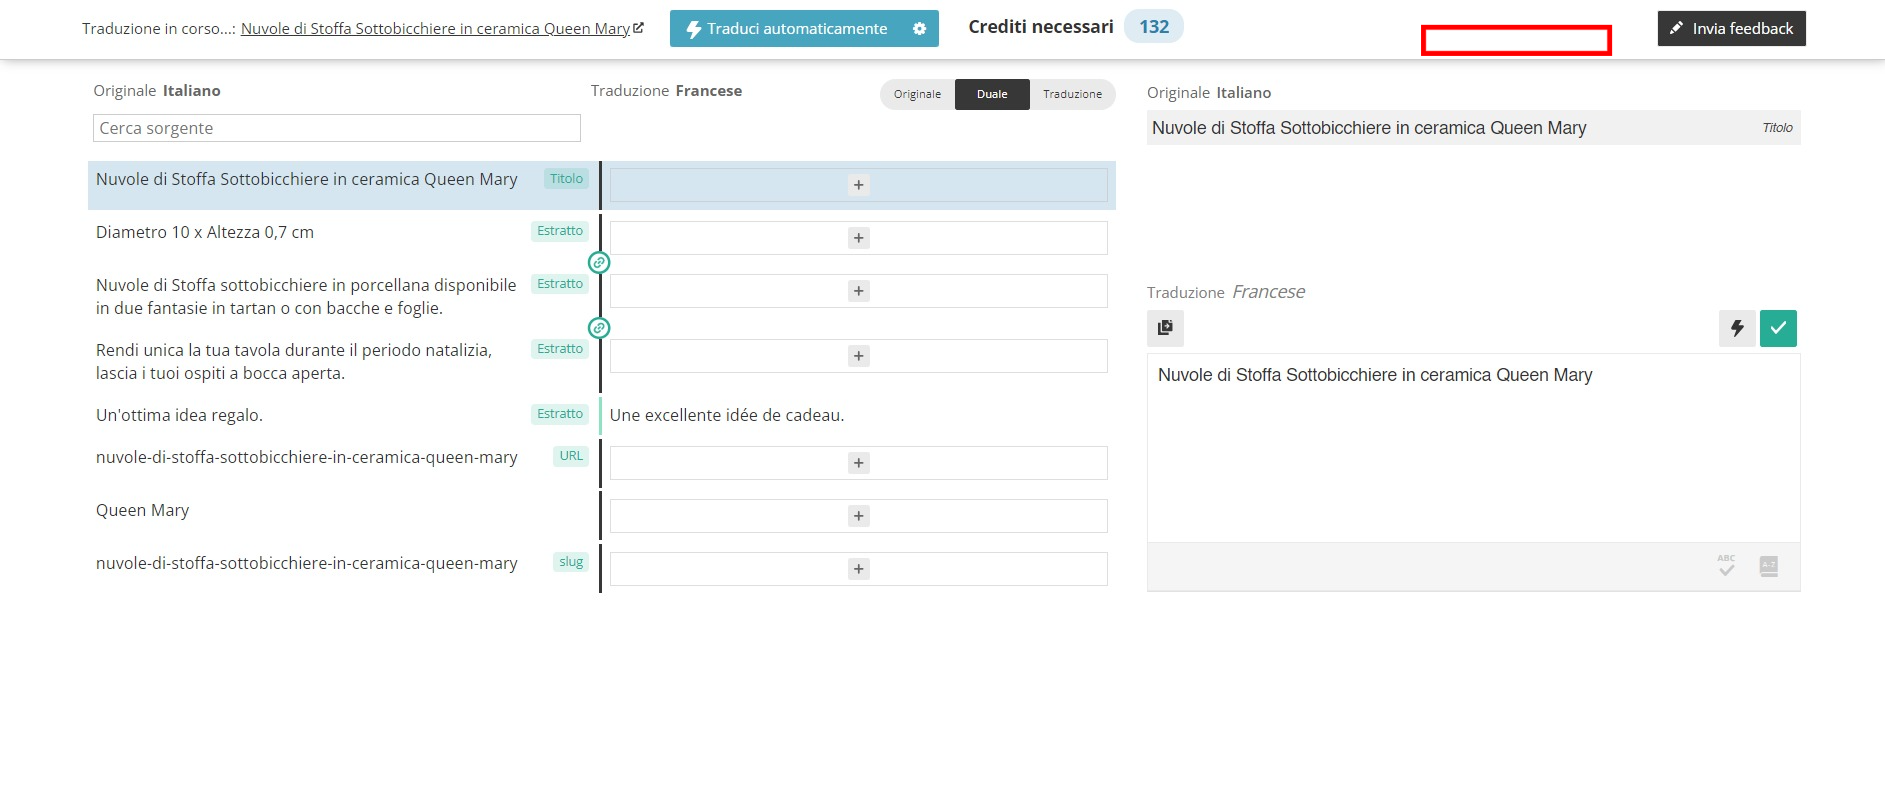The width and height of the screenshot is (1885, 802).
Task: Click the credits badge showing 132
Action: 1154,27
